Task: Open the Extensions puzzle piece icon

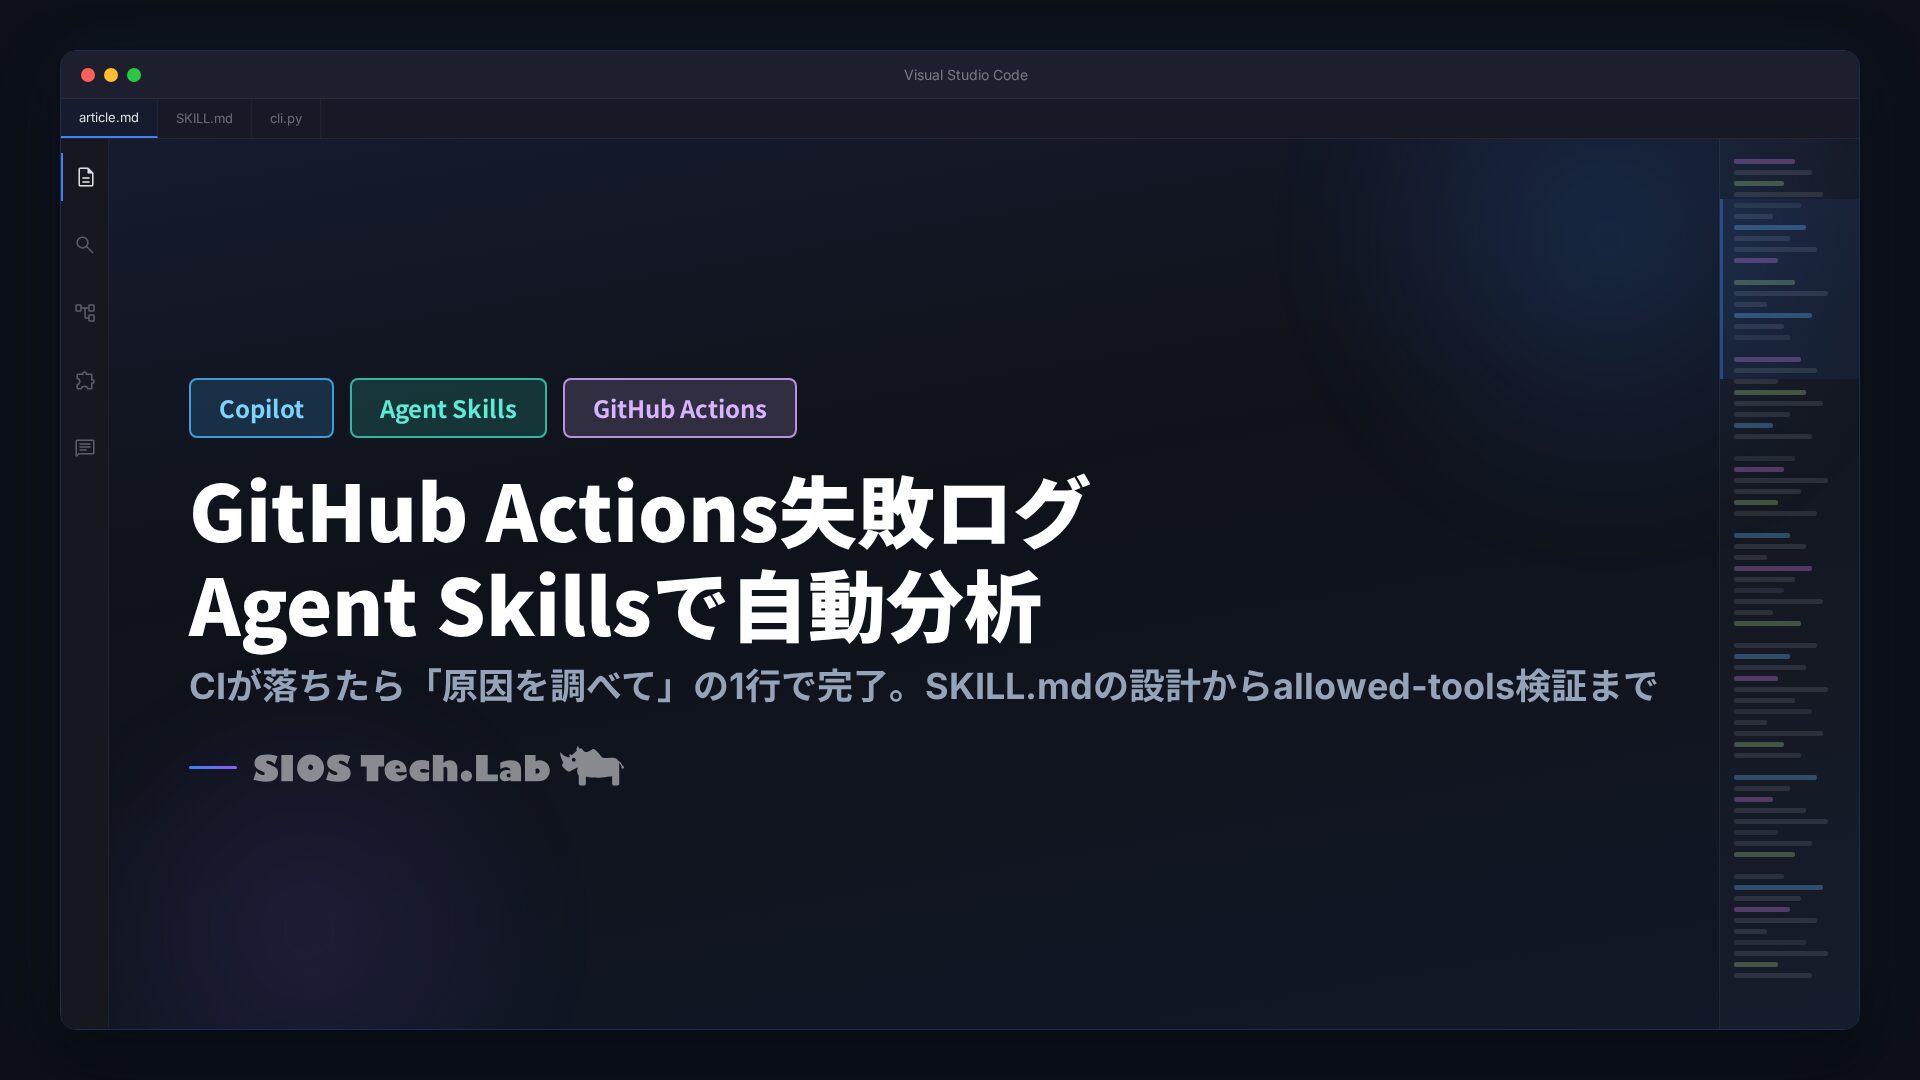Action: pyautogui.click(x=85, y=381)
